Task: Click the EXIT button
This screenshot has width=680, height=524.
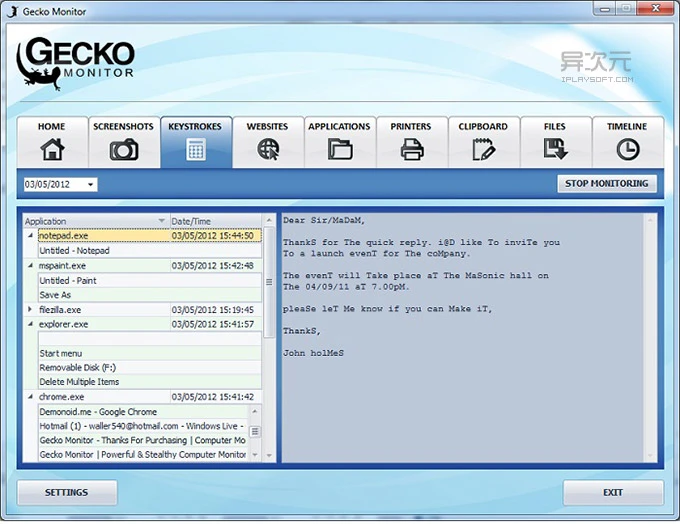Action: click(x=613, y=492)
